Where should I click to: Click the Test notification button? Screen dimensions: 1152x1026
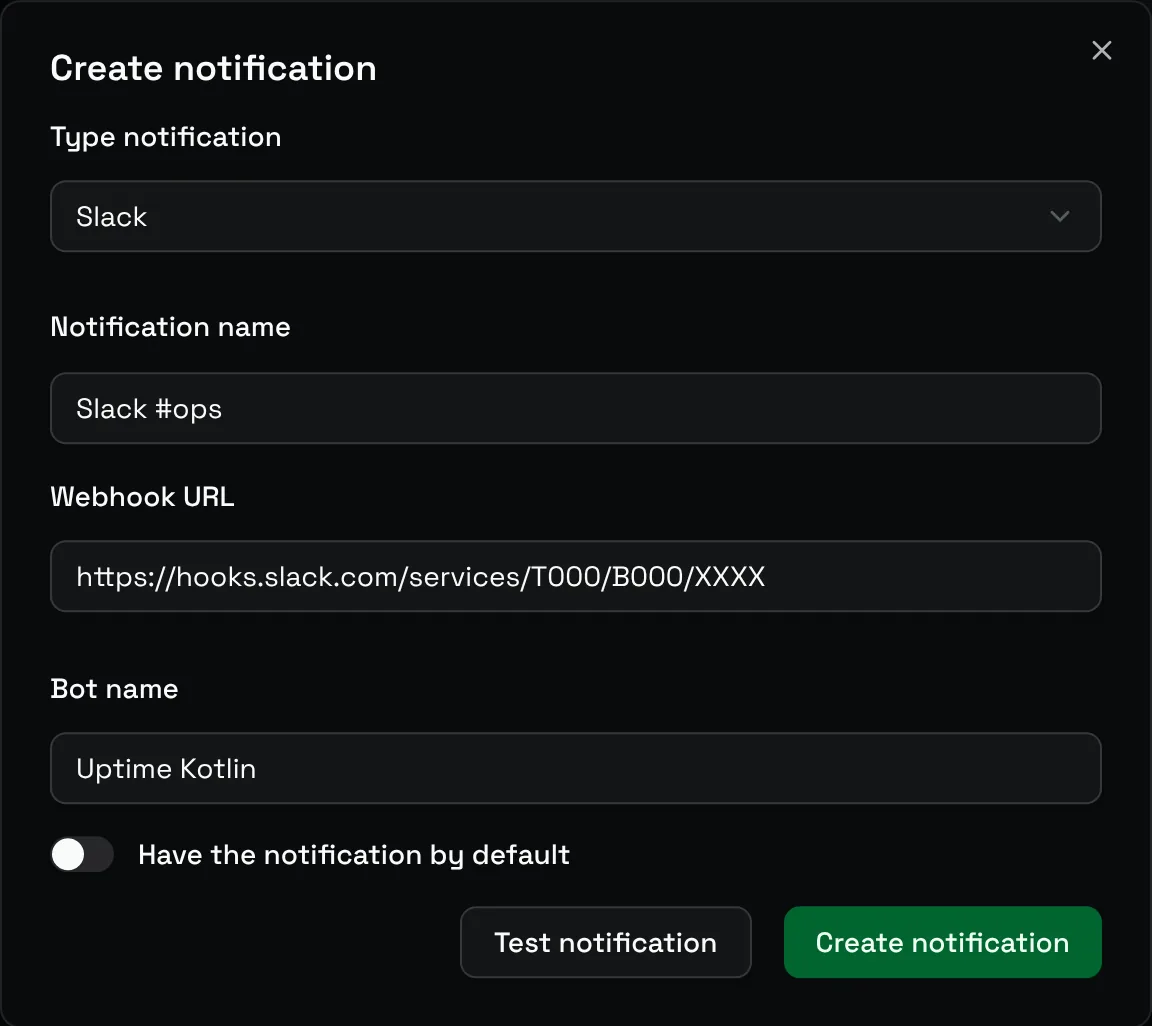(605, 942)
